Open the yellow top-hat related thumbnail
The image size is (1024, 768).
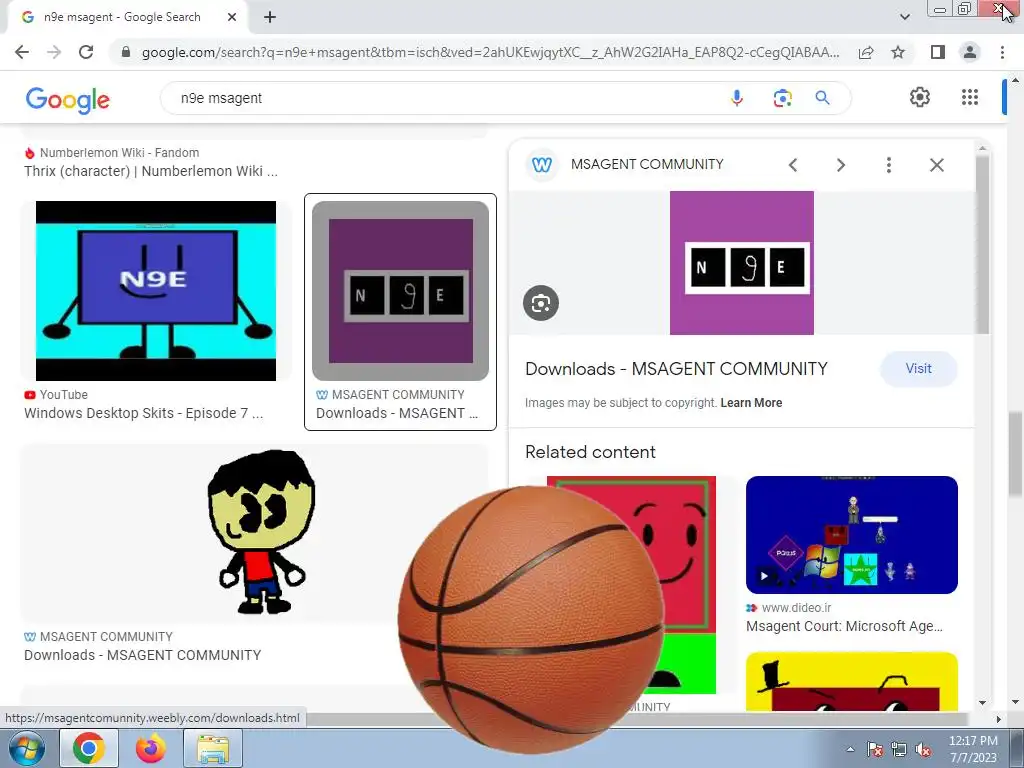pyautogui.click(x=852, y=681)
